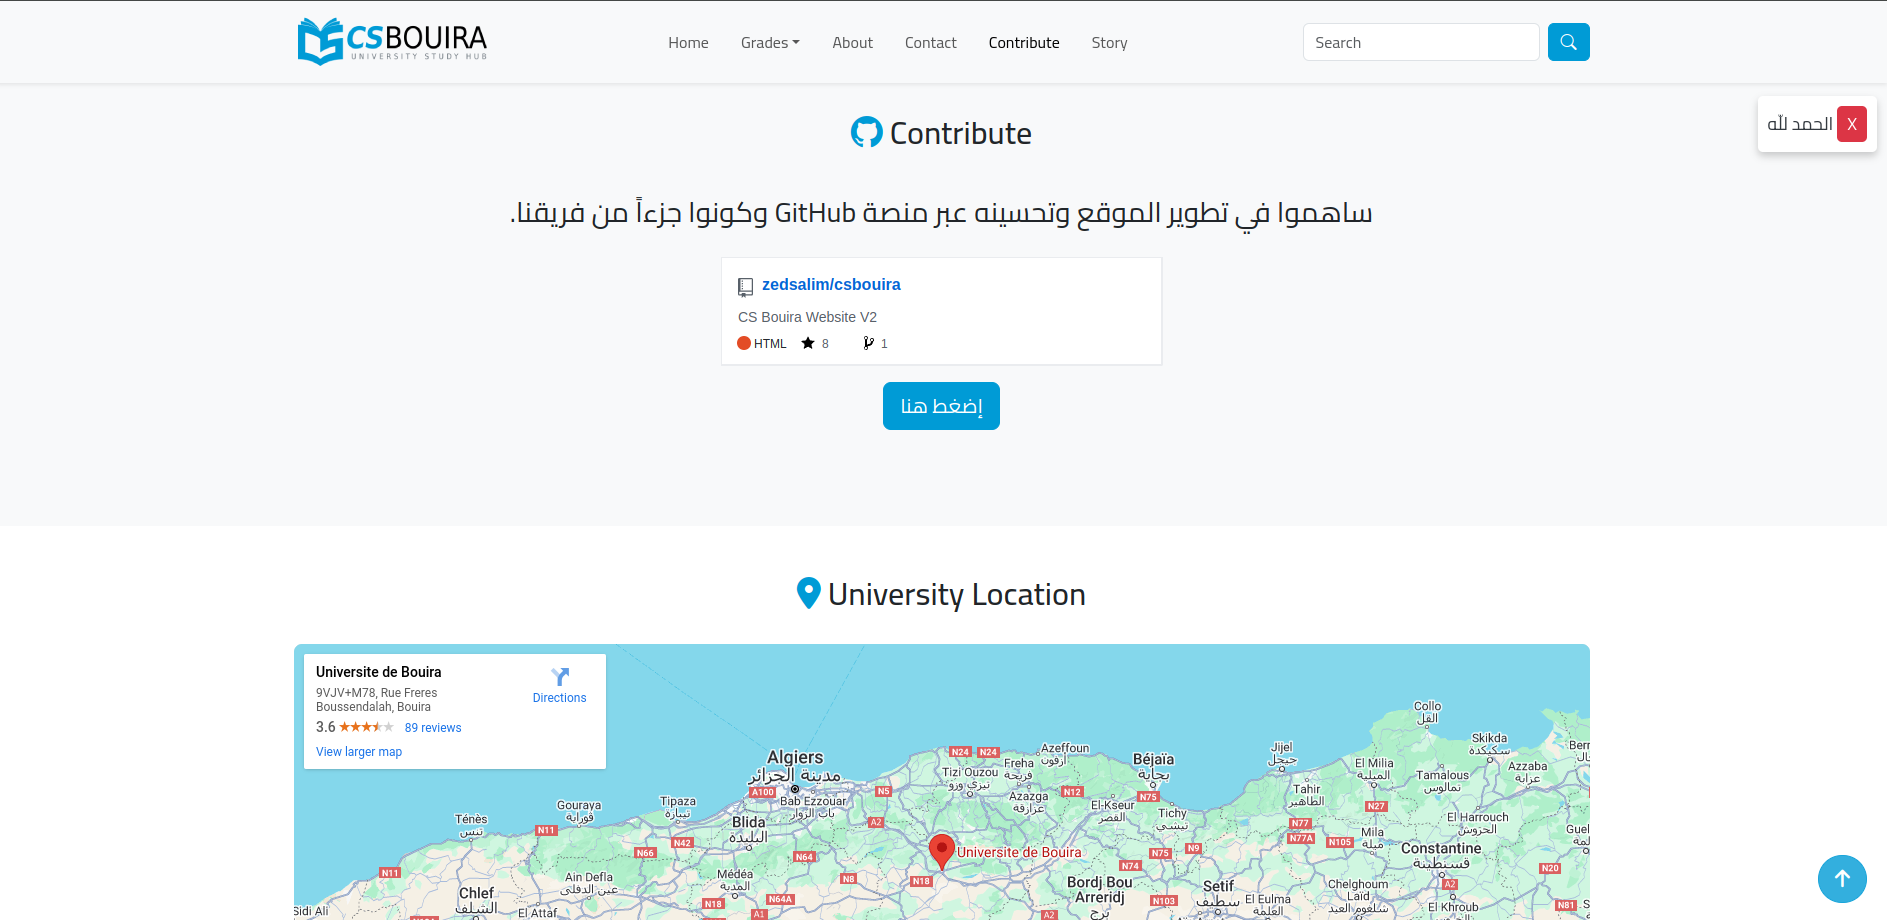Open the Contact page
This screenshot has width=1887, height=920.
point(930,43)
